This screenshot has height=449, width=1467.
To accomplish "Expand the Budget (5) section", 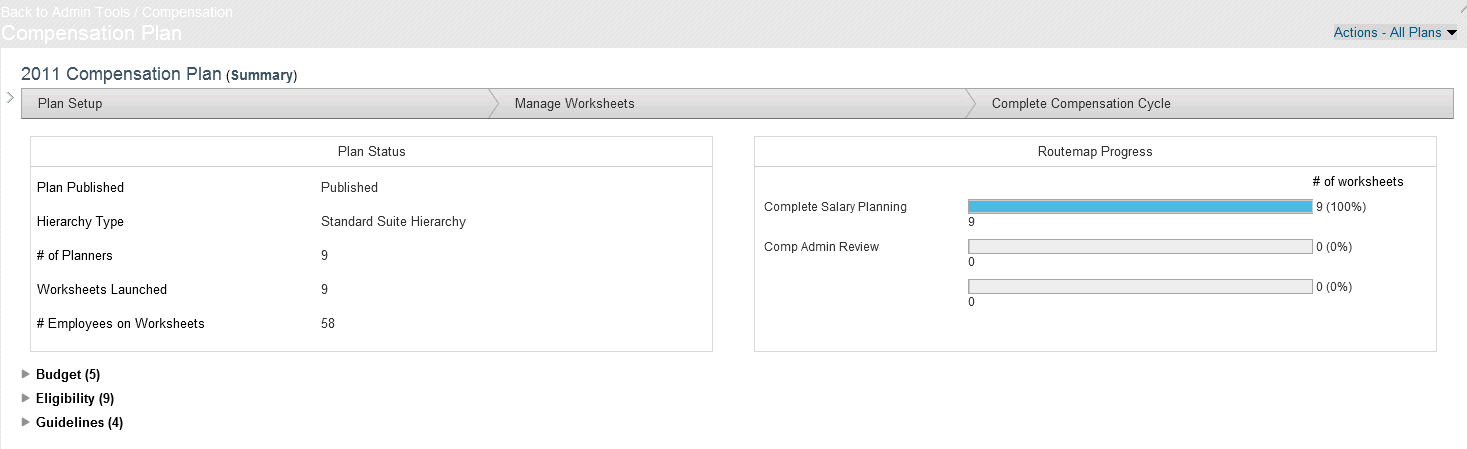I will 68,375.
